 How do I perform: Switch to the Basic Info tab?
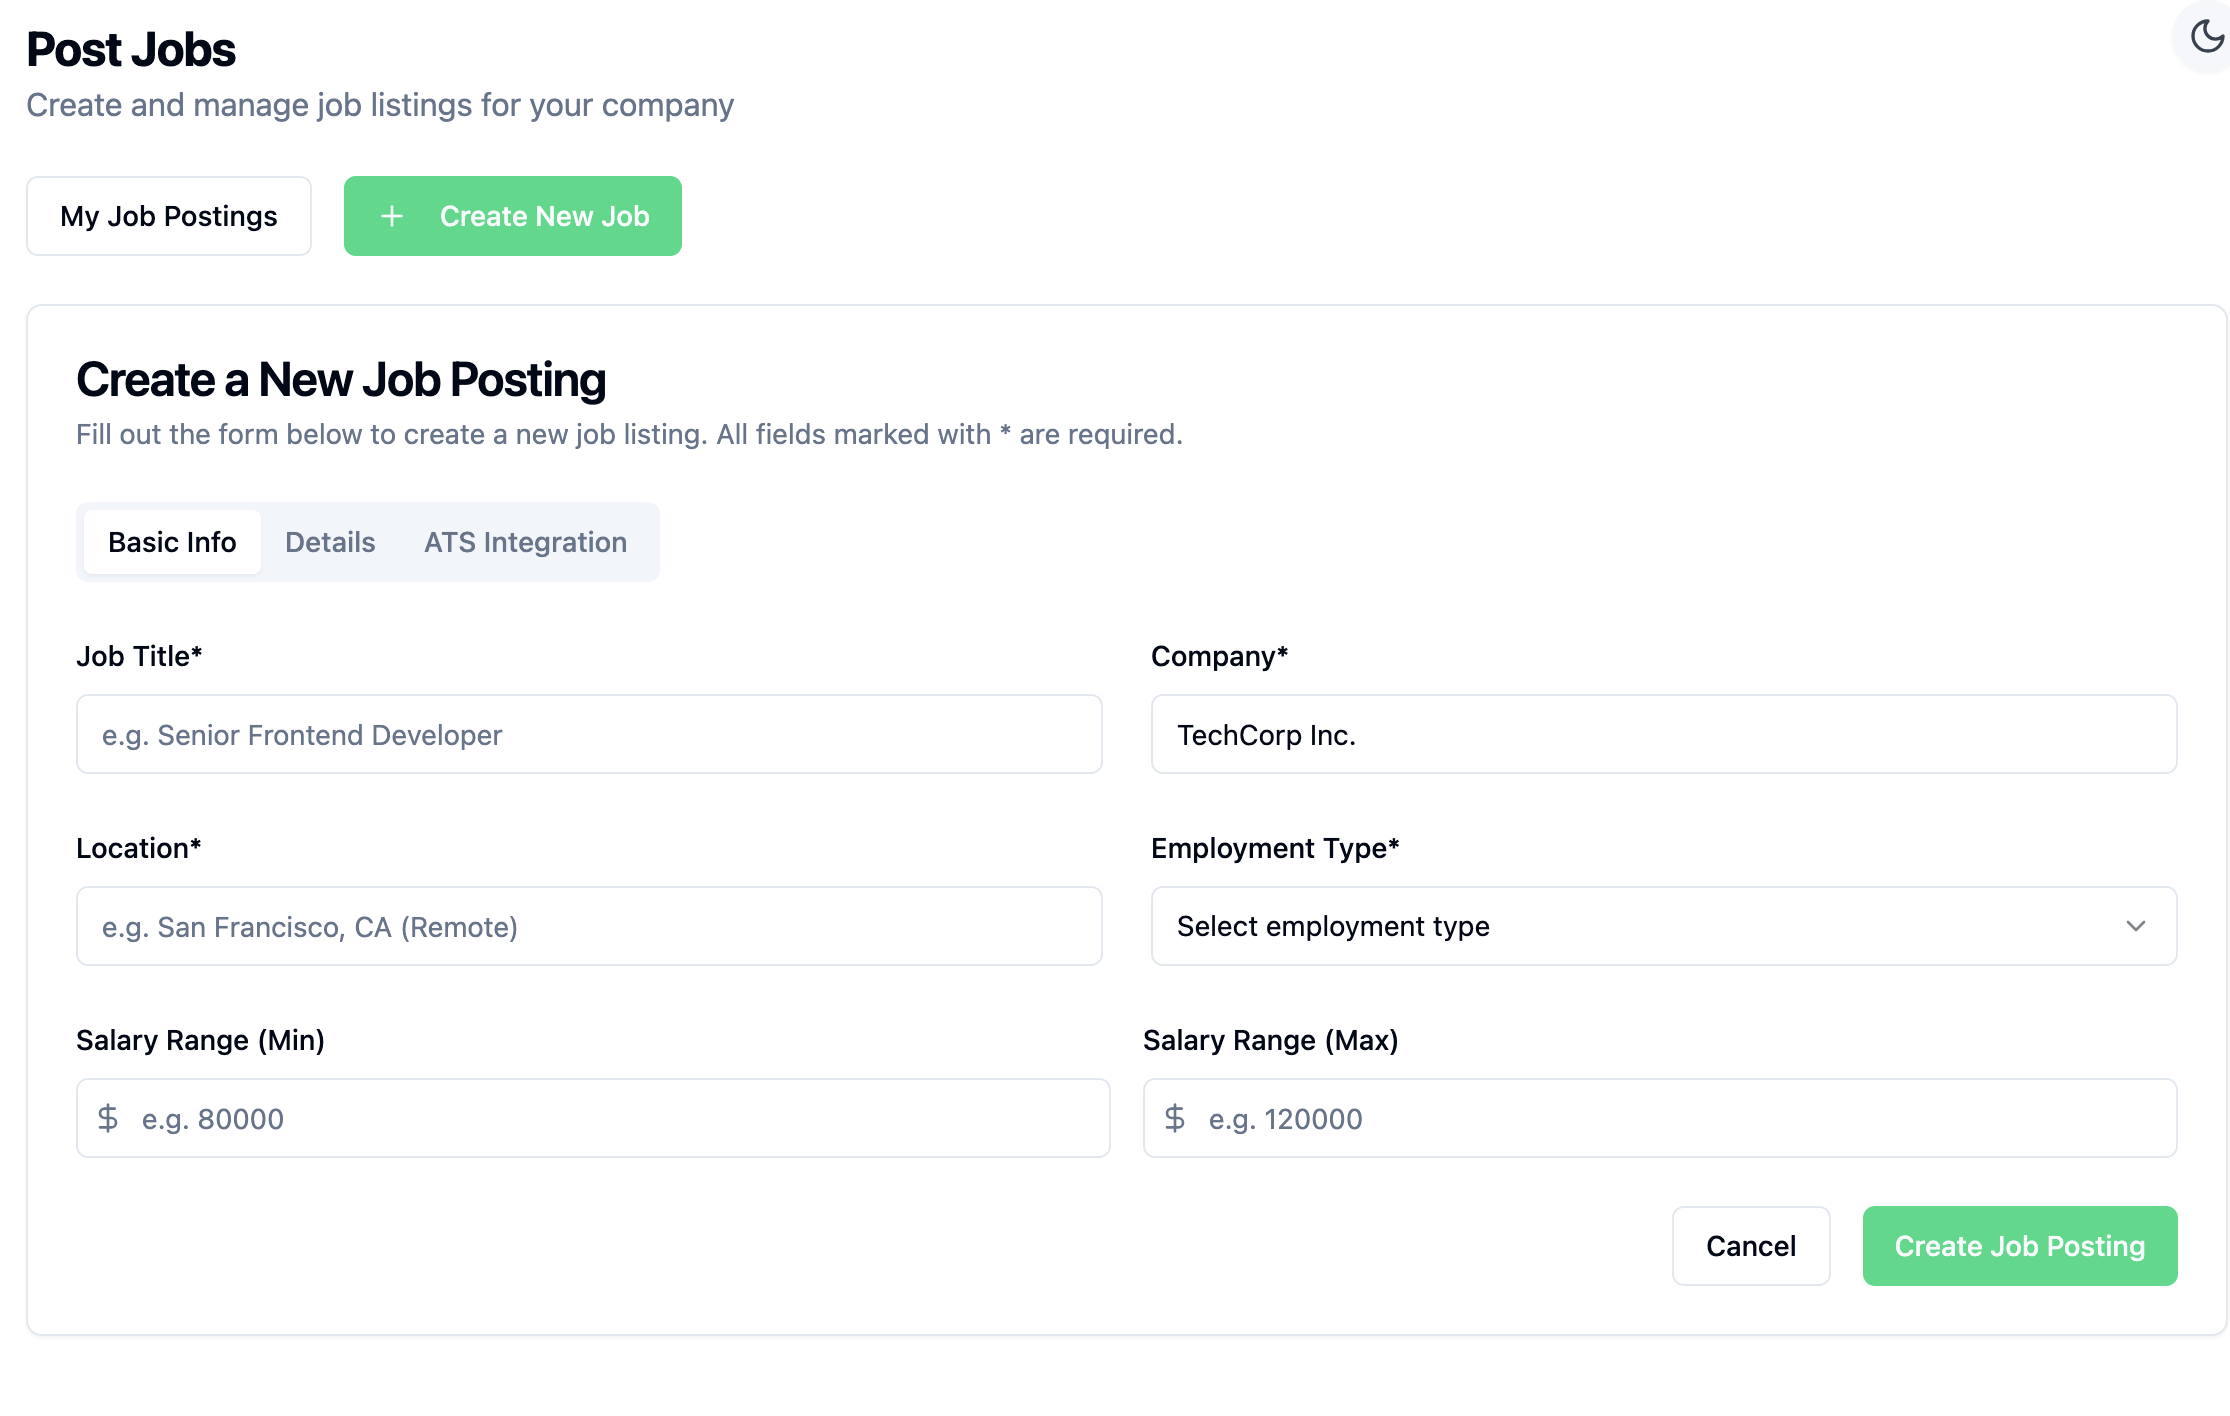point(172,542)
